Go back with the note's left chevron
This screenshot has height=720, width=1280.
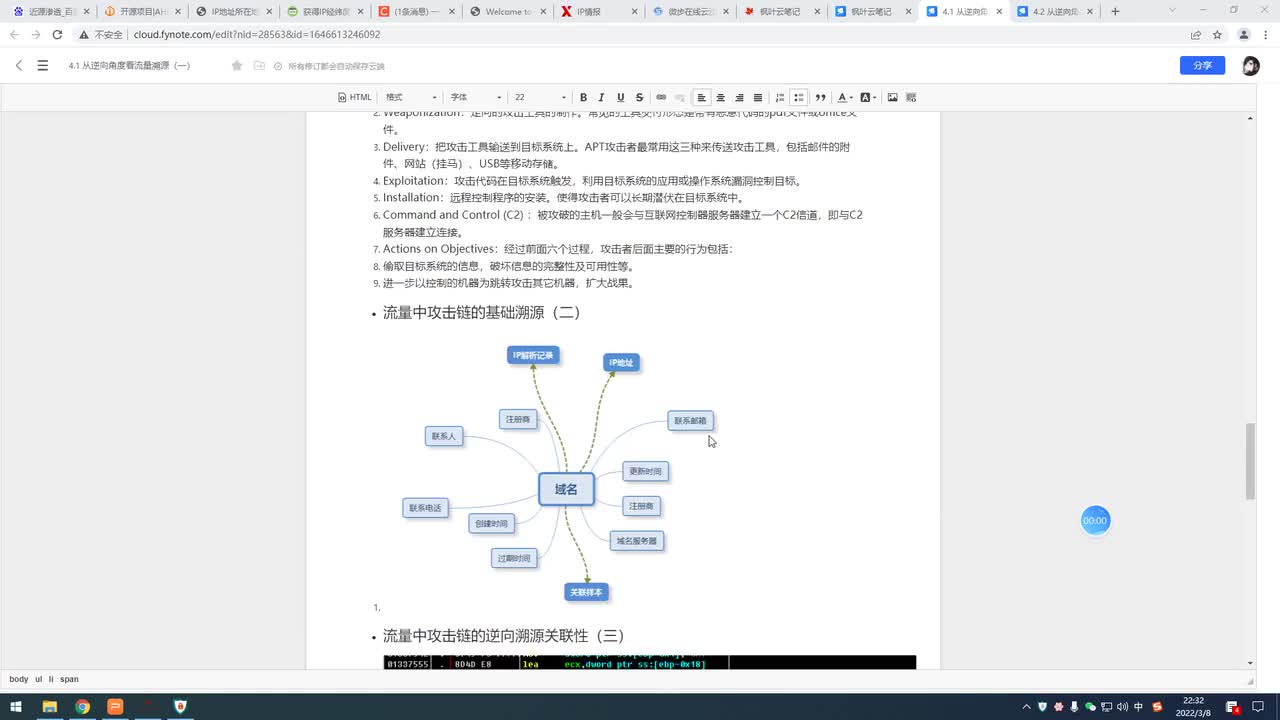coord(18,65)
